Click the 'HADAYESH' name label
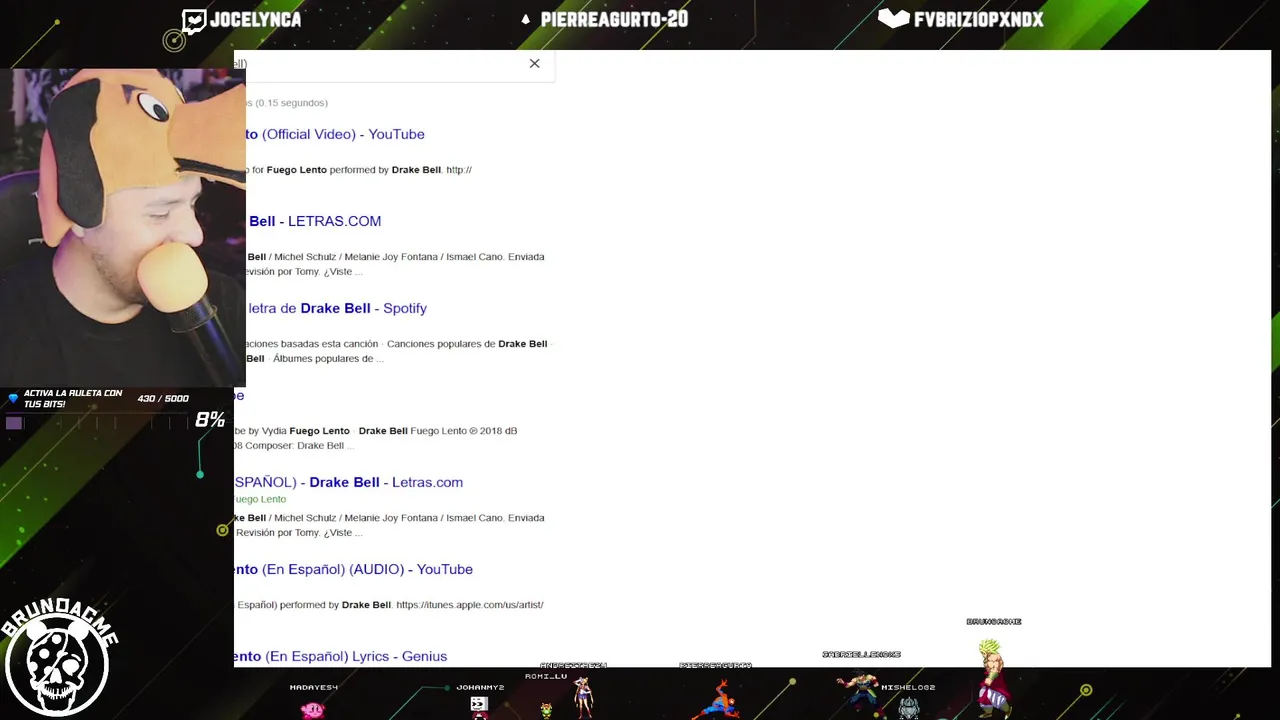This screenshot has height=720, width=1280. [314, 688]
